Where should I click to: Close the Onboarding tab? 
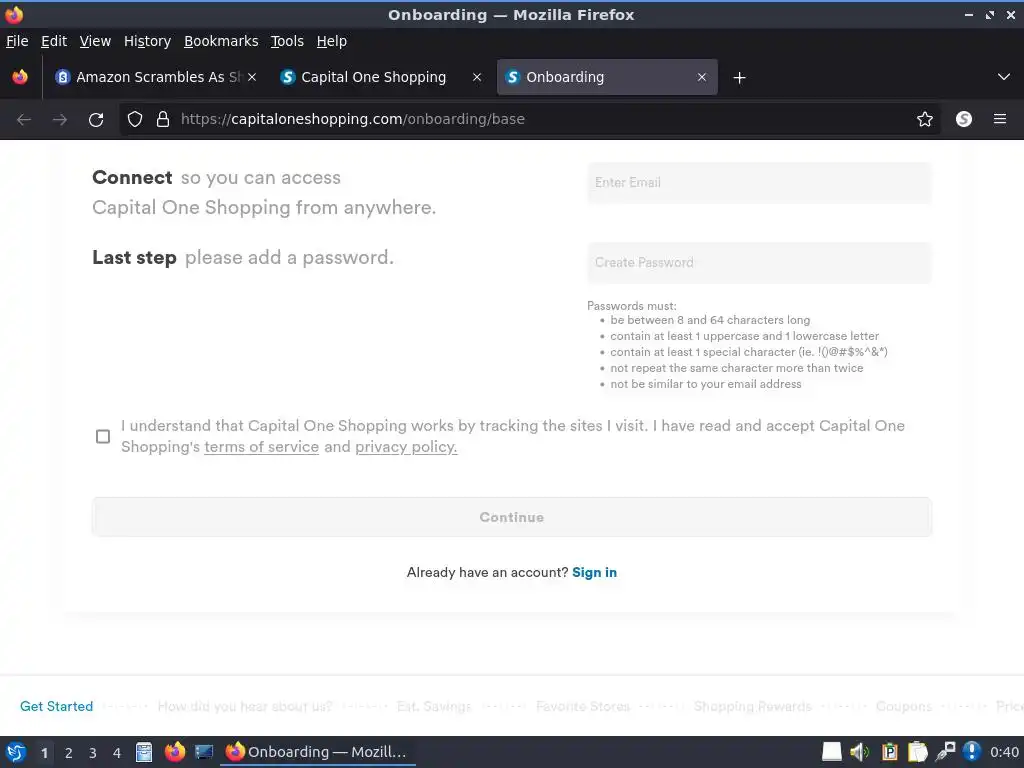pyautogui.click(x=702, y=77)
